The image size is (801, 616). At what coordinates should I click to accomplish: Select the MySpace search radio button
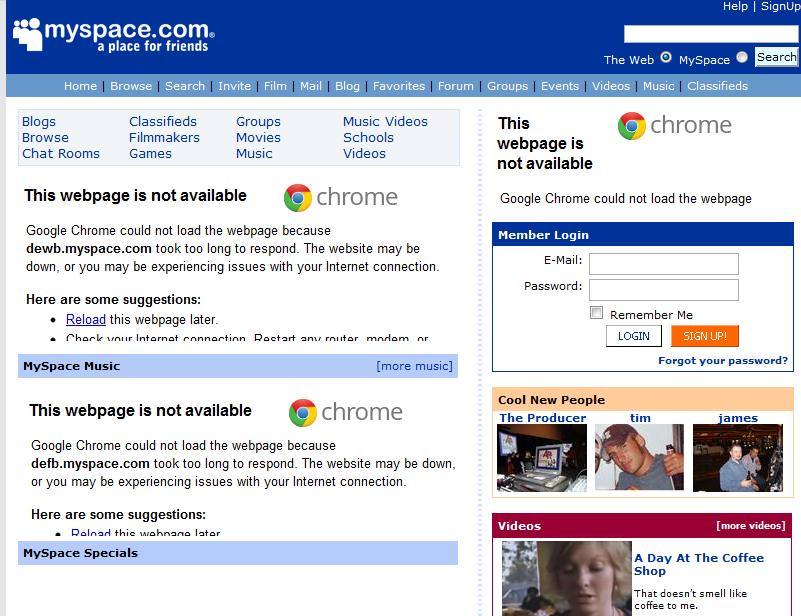click(740, 58)
